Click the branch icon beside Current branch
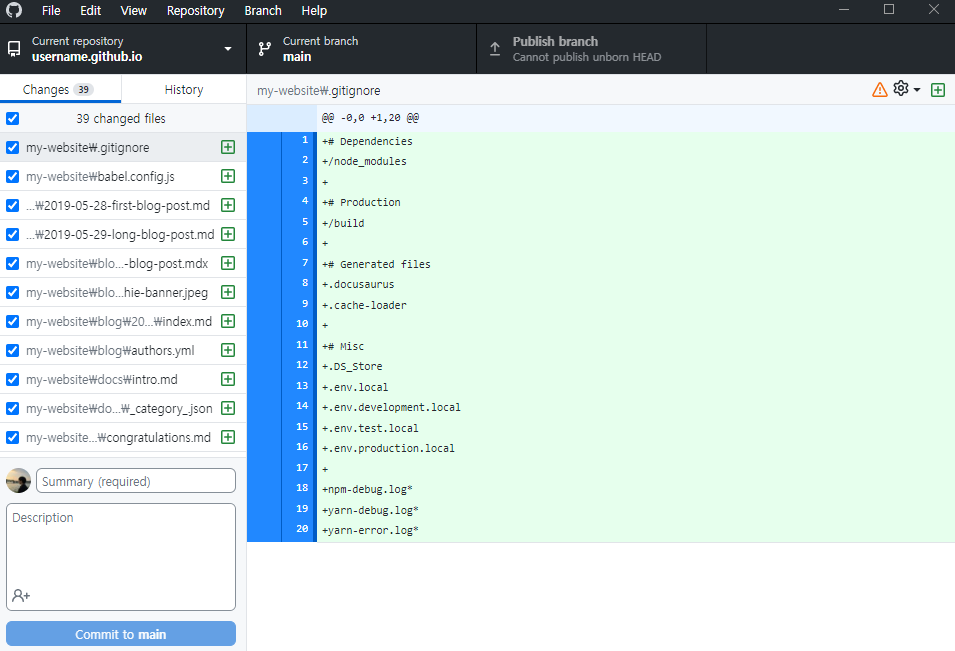Screen dimensions: 955x651 pyautogui.click(x=265, y=49)
